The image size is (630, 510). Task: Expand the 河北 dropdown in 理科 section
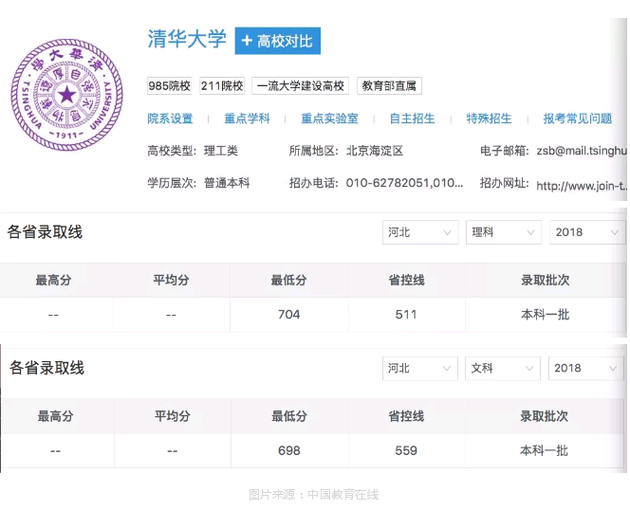click(420, 232)
